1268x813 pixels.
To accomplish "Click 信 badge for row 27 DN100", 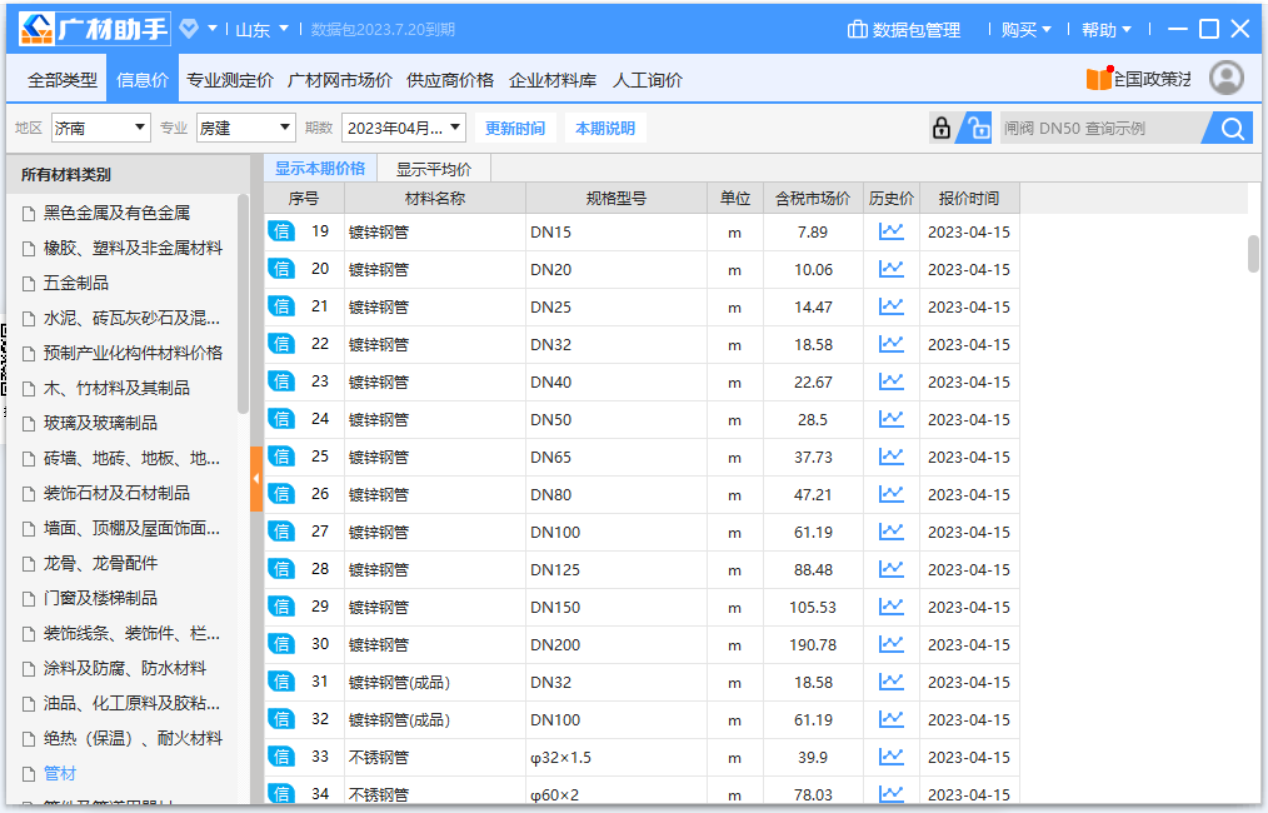I will pyautogui.click(x=282, y=532).
